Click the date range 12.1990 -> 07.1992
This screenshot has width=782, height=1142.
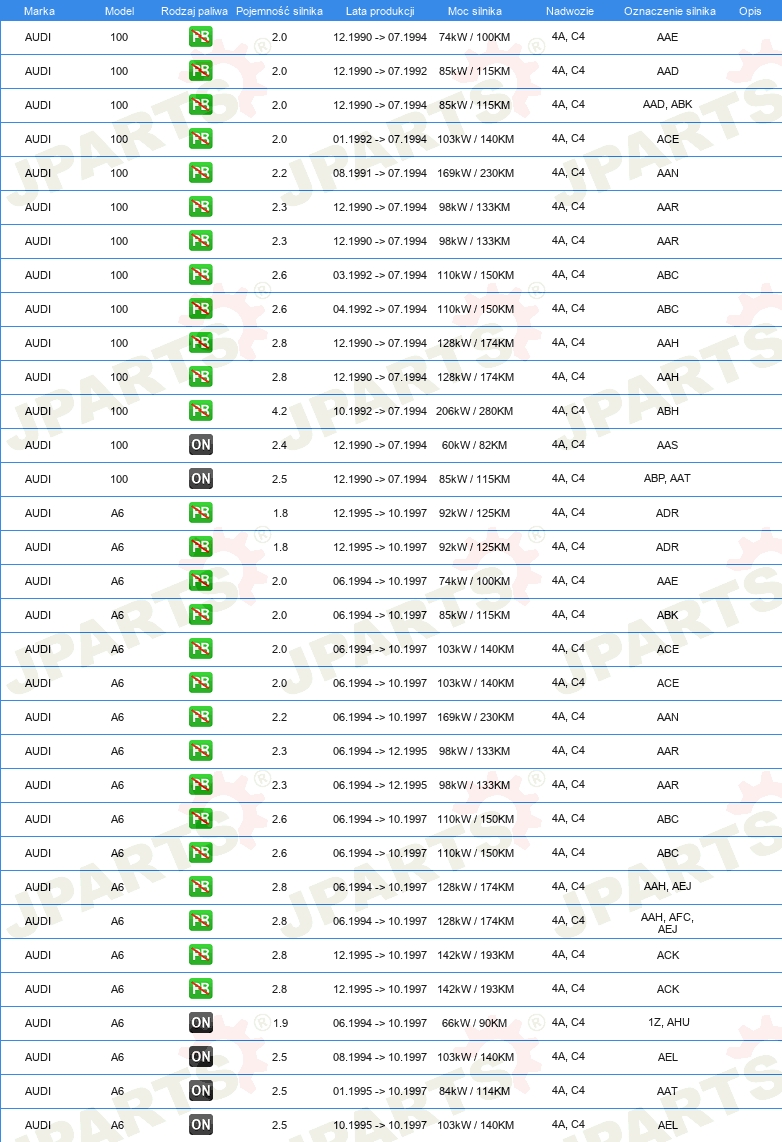coord(380,71)
